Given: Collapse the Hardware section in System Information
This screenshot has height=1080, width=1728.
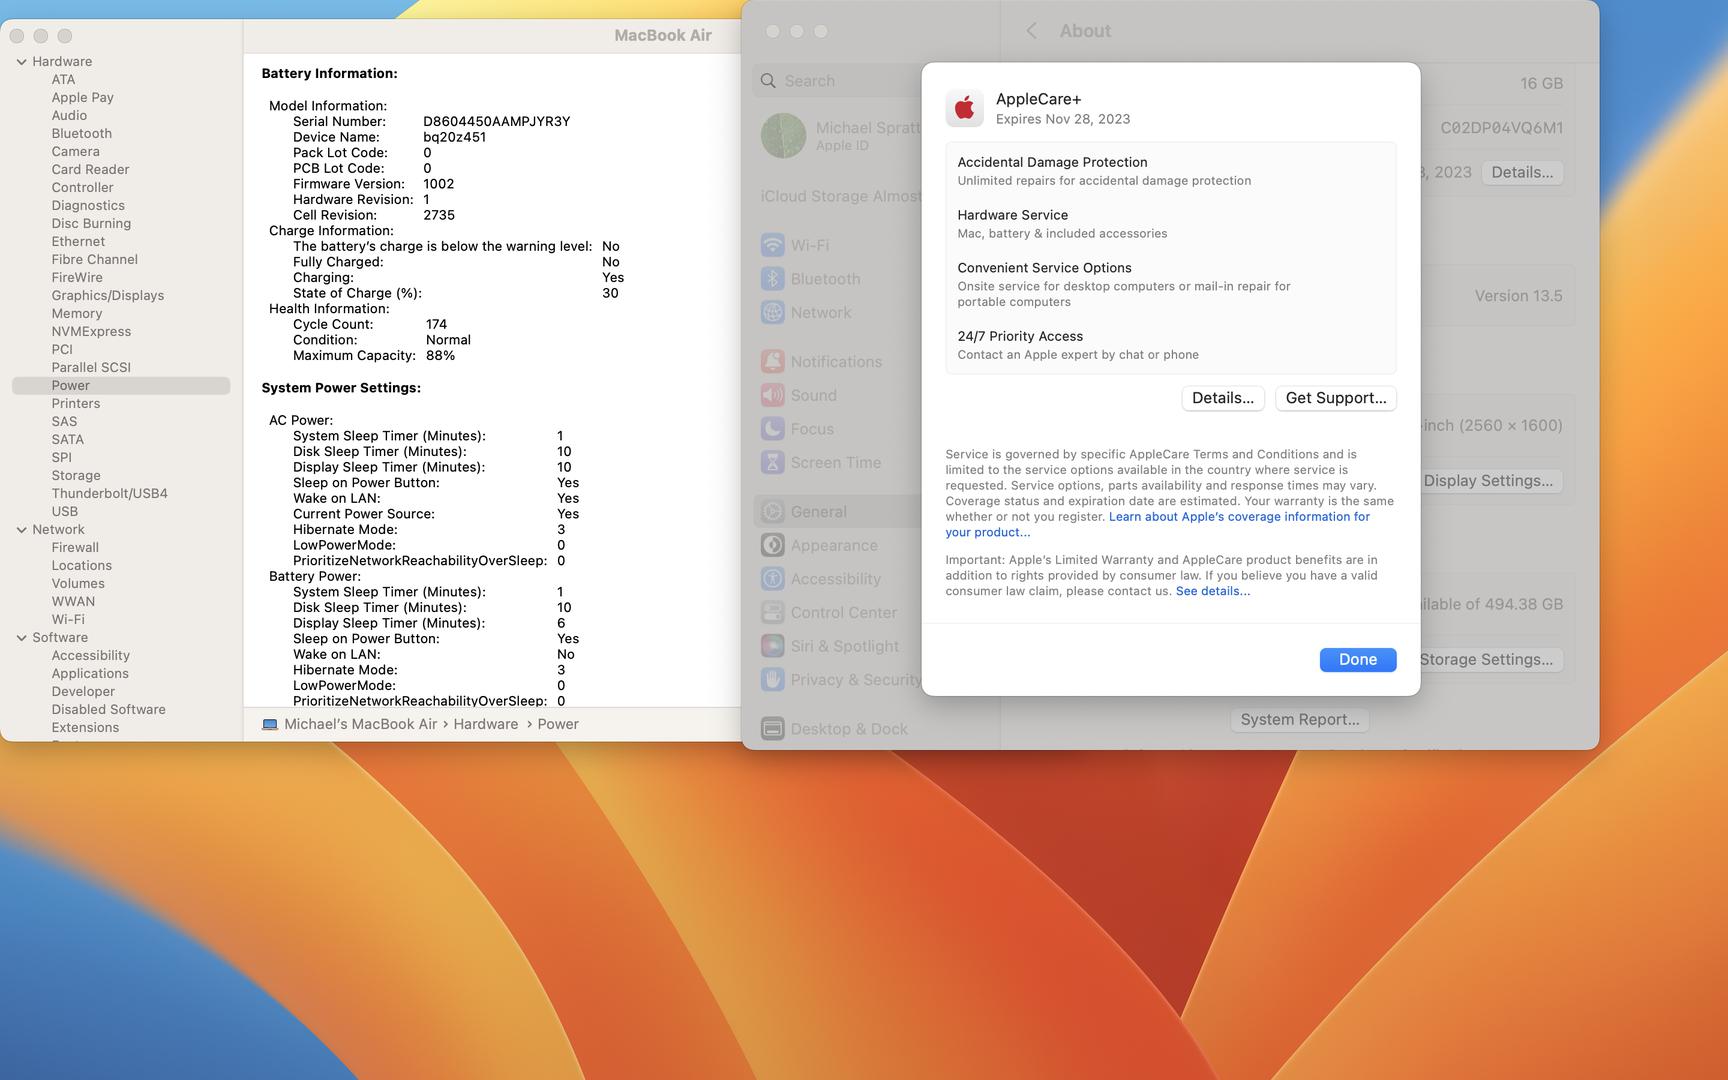Looking at the screenshot, I should (x=21, y=62).
